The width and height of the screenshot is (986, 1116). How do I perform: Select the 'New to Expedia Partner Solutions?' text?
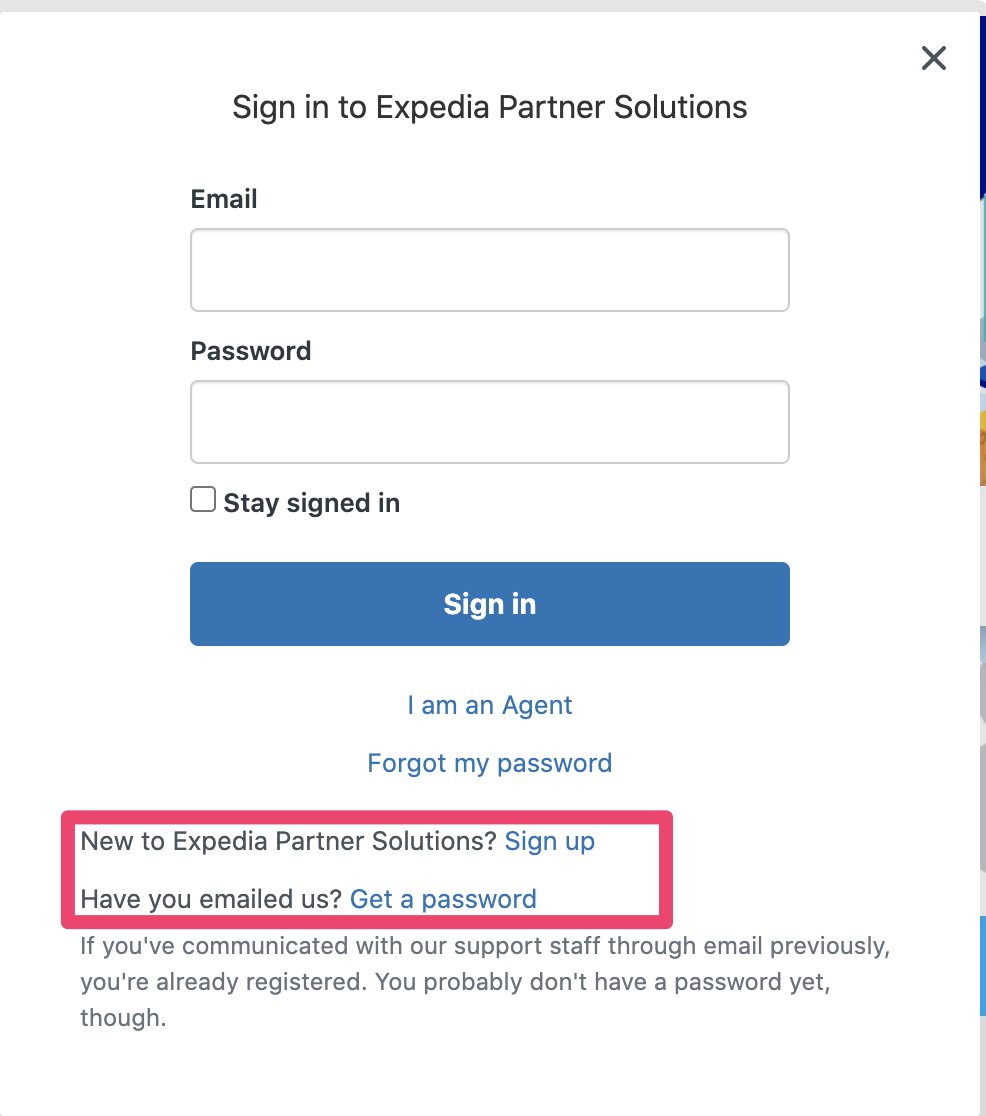[288, 841]
